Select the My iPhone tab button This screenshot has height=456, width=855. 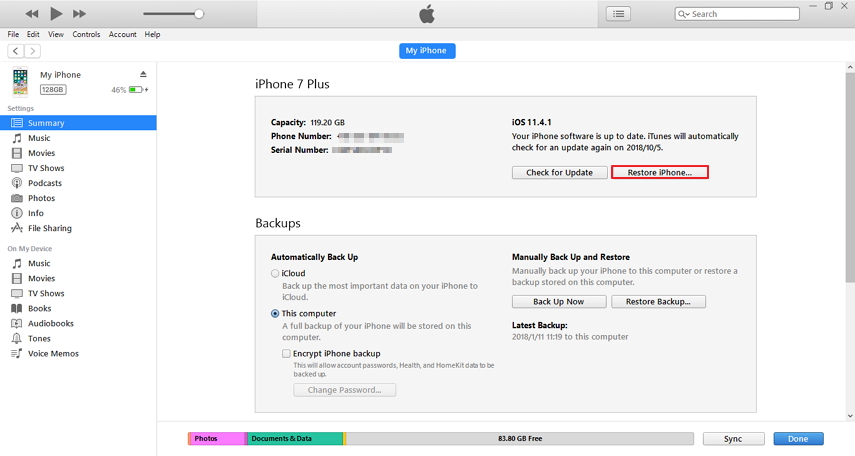427,51
